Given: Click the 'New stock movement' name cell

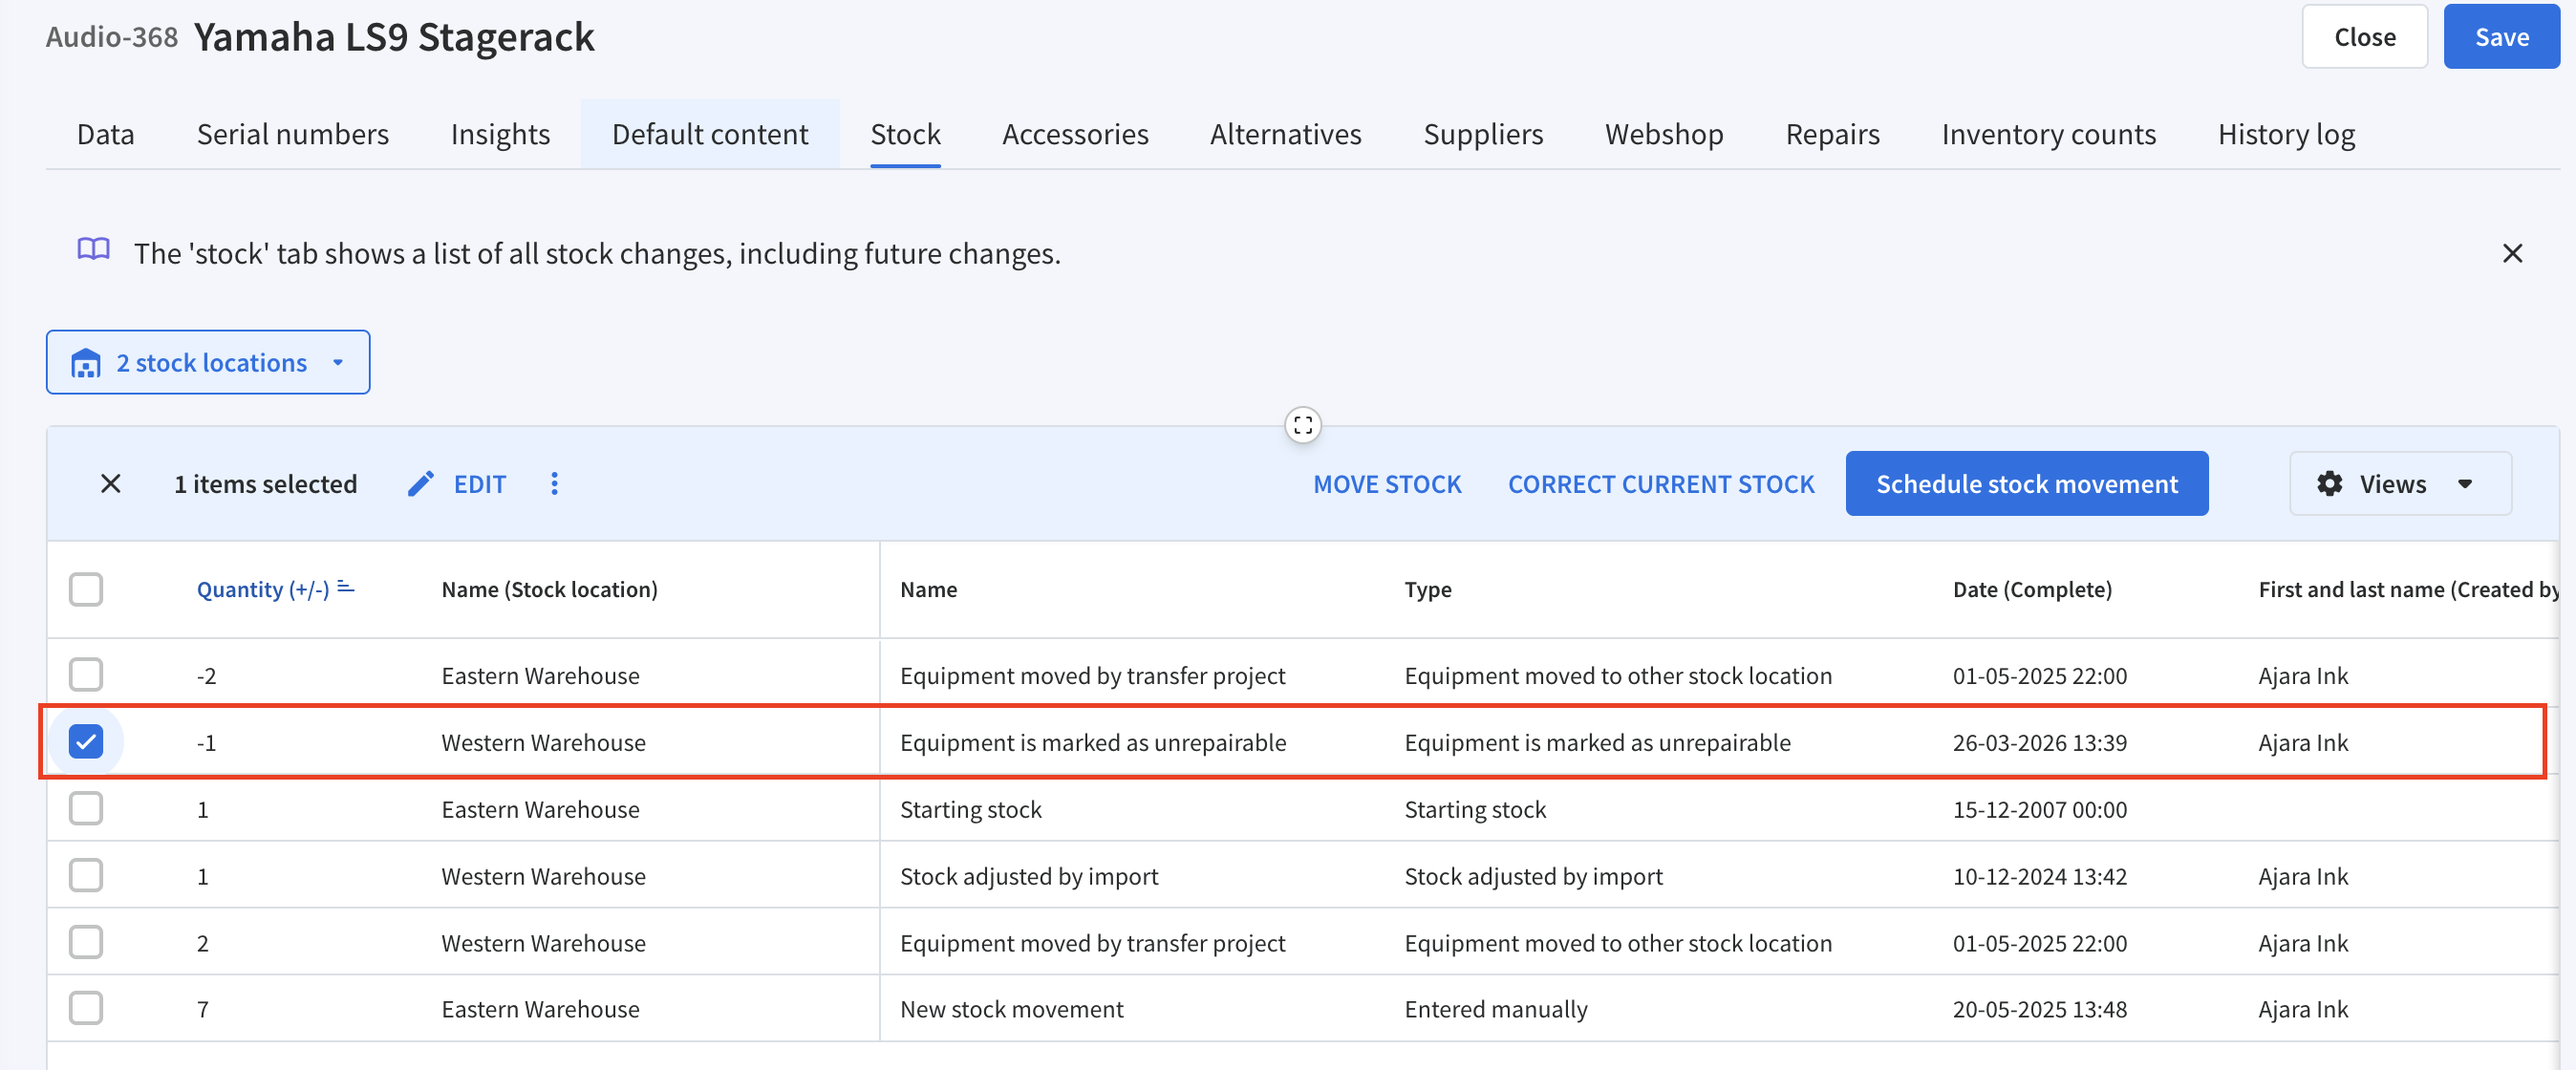Looking at the screenshot, I should point(1012,1009).
